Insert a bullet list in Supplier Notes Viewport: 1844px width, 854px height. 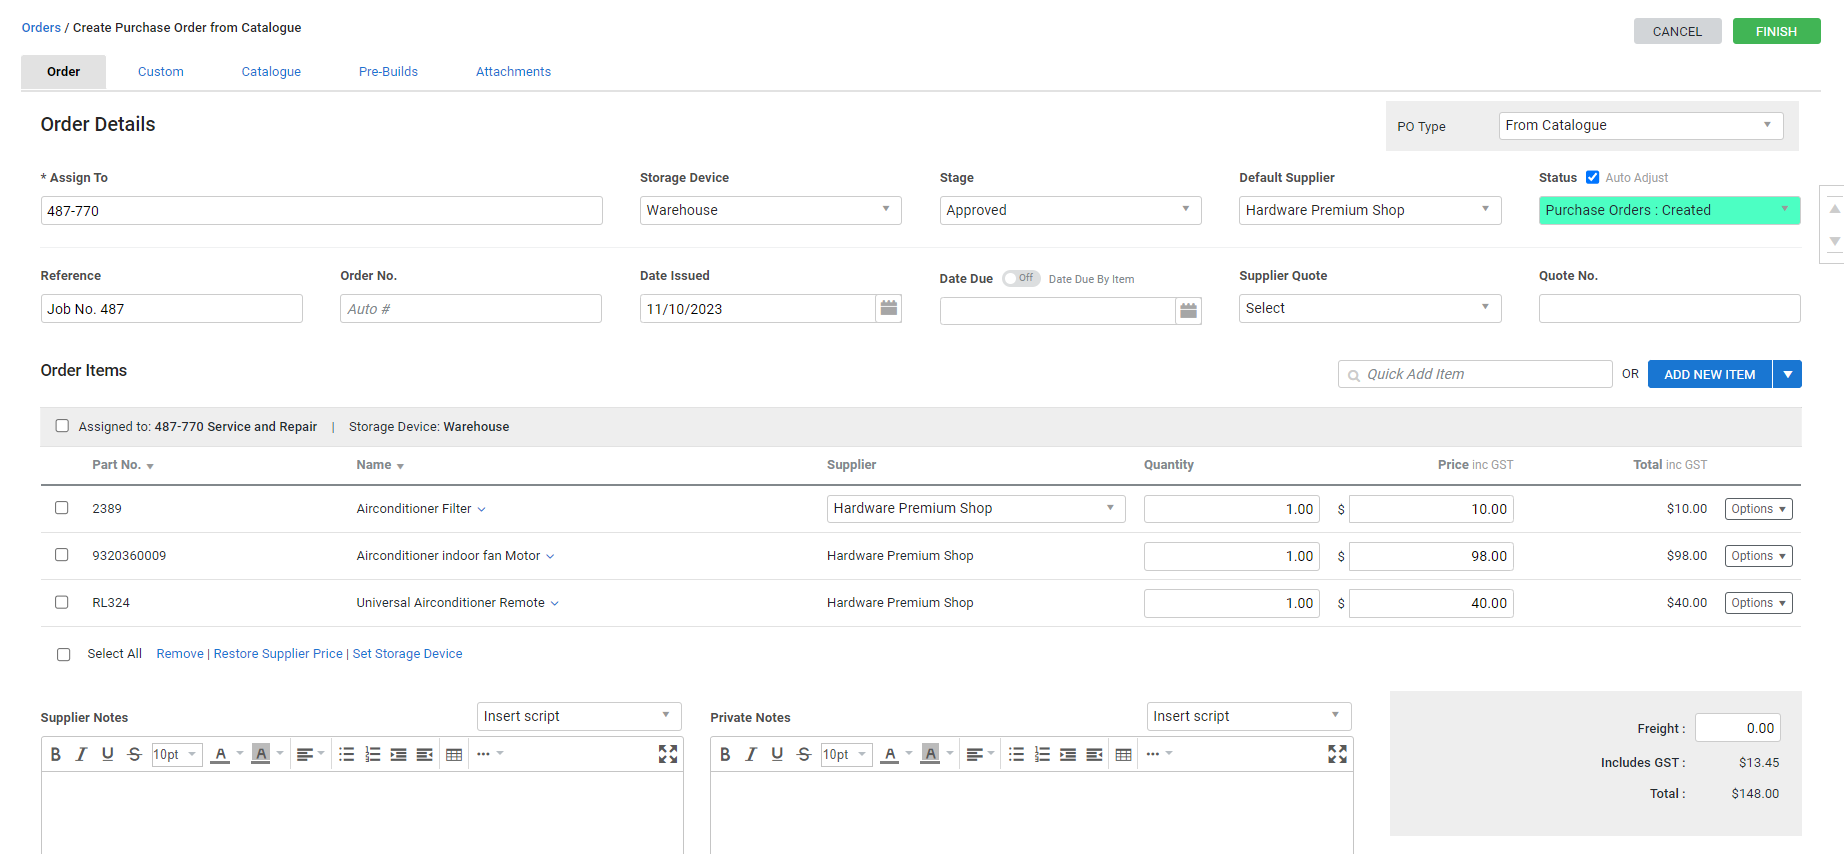[x=346, y=754]
